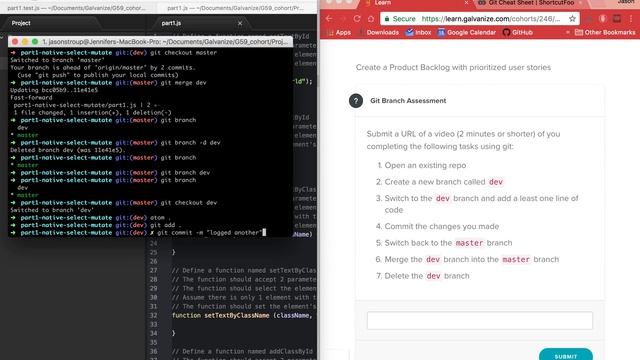Click the Chrome back arrow
The width and height of the screenshot is (640, 360).
[329, 19]
